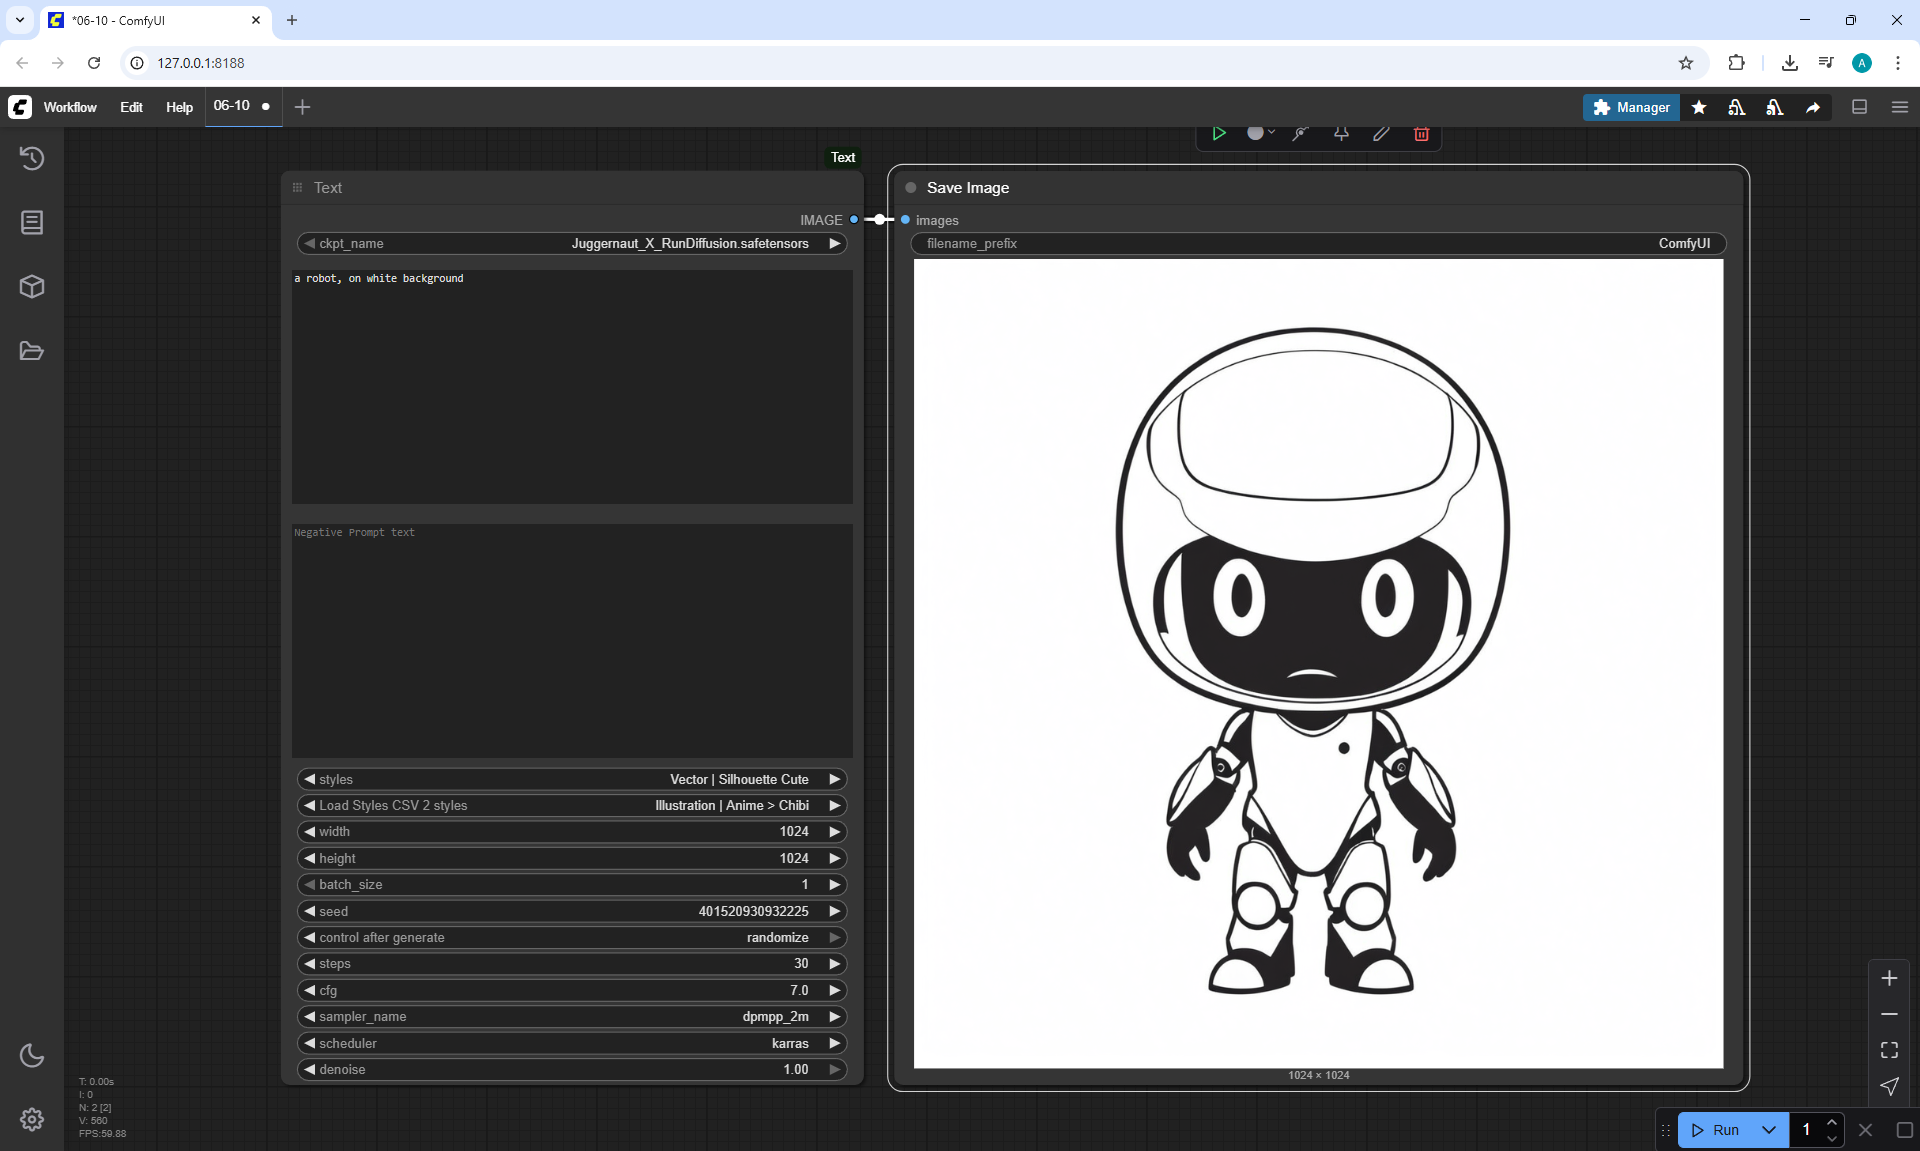Collapse the Save Image node via its dot
1920x1151 pixels.
pos(911,188)
